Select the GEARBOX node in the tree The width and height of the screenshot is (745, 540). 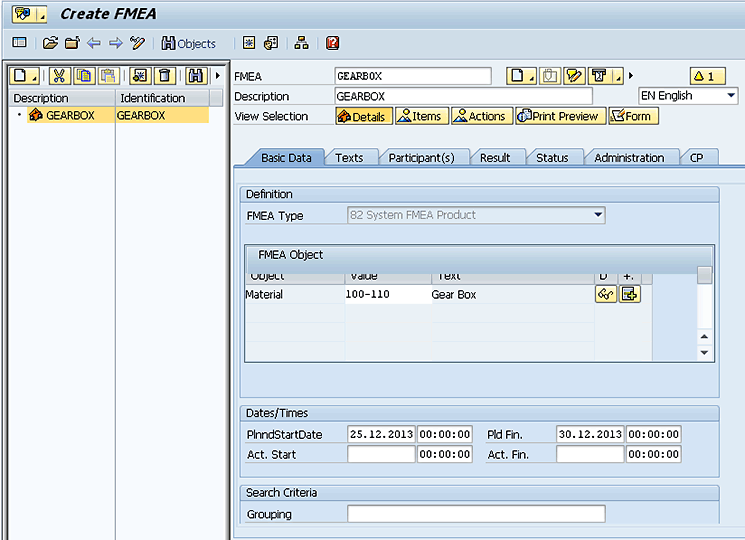coord(70,115)
